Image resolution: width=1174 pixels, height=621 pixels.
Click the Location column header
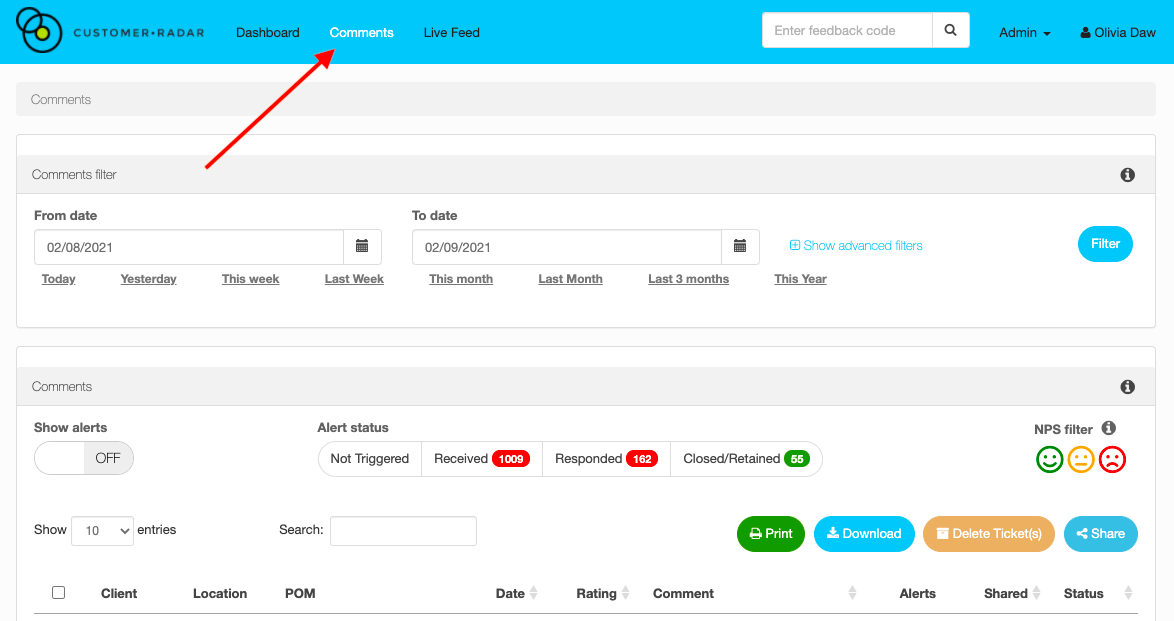click(220, 593)
